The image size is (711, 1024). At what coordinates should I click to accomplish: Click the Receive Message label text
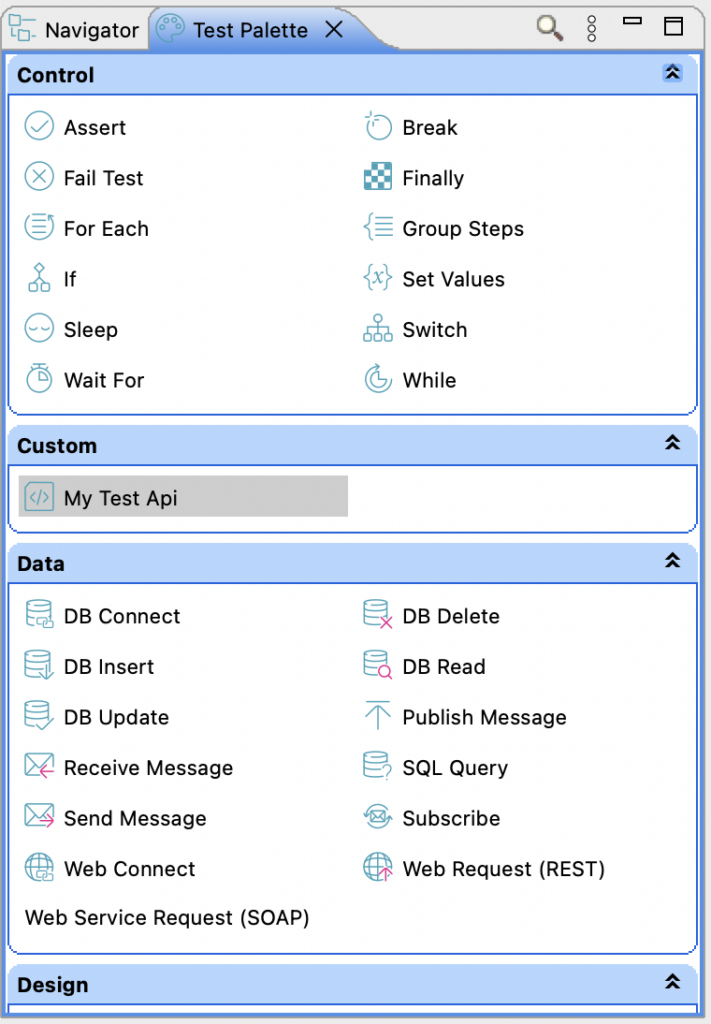[x=148, y=767]
